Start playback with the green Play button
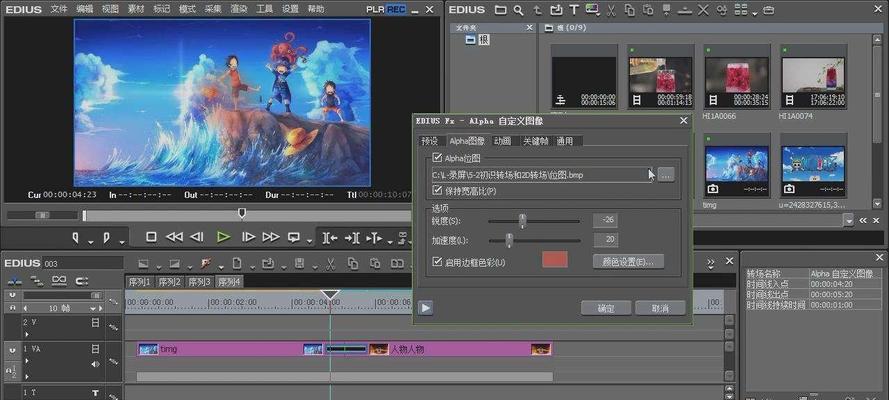This screenshot has height=400, width=889. (223, 237)
